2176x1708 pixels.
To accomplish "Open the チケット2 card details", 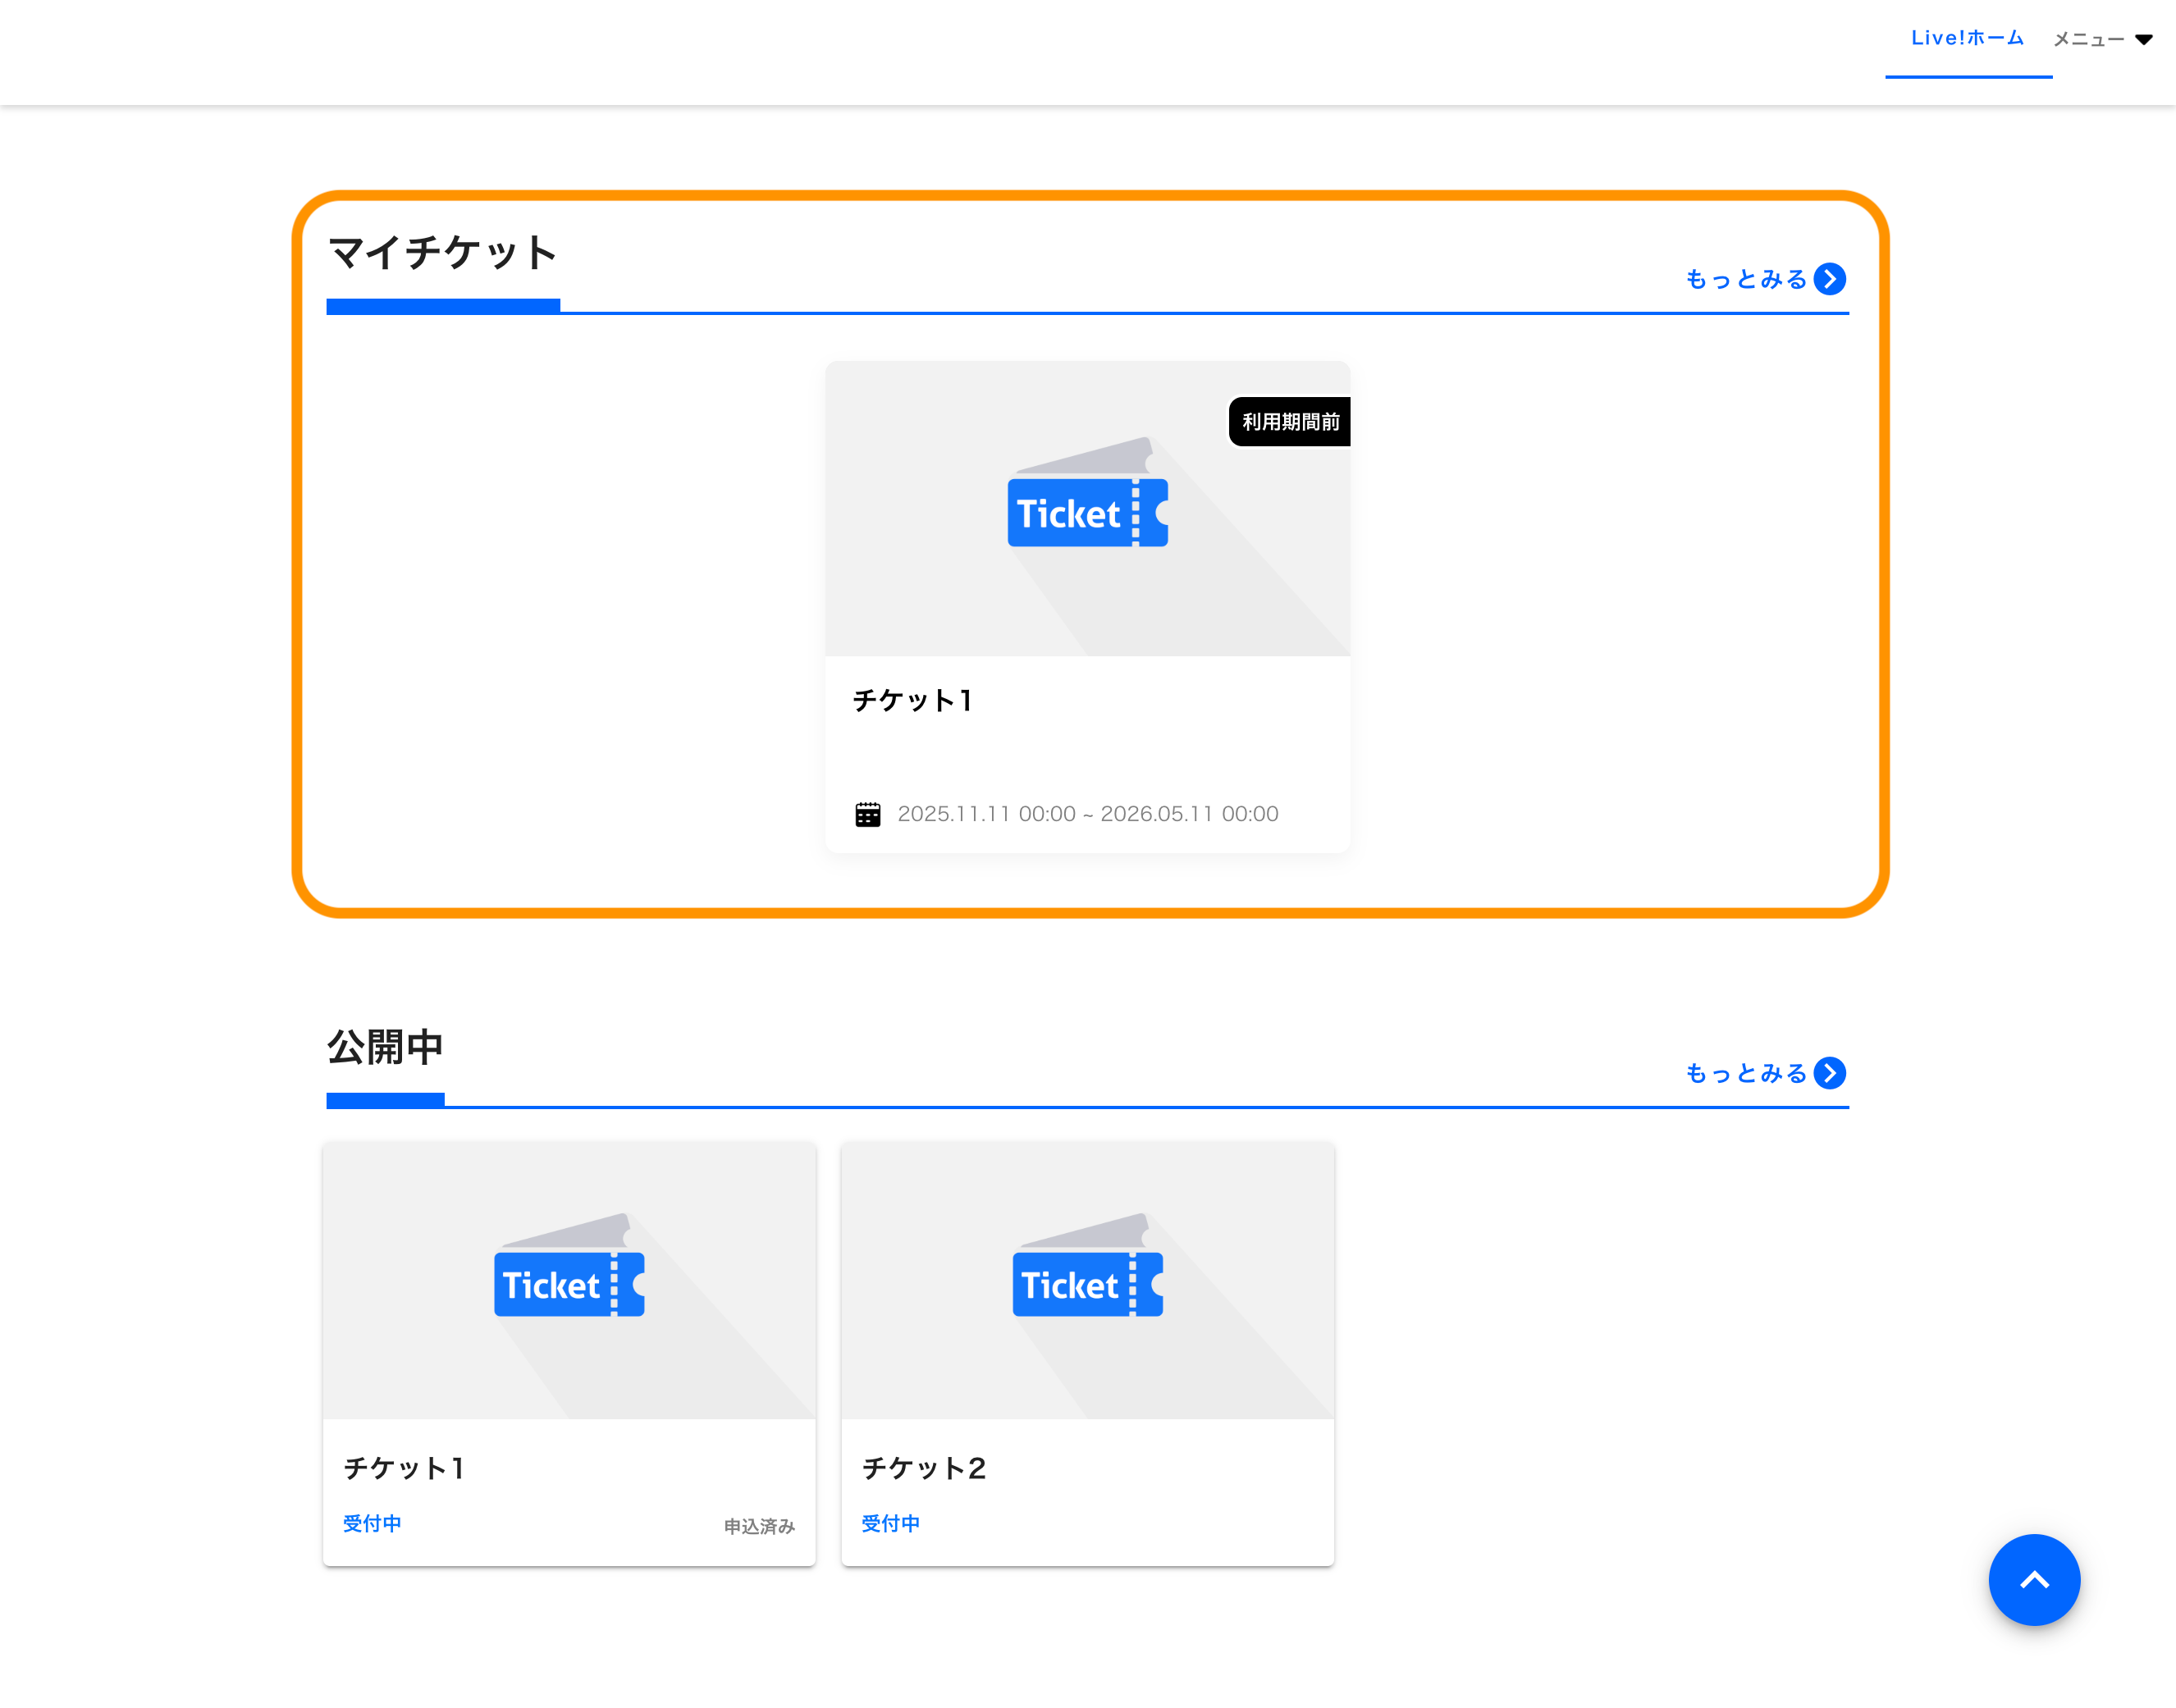I will click(x=1087, y=1350).
